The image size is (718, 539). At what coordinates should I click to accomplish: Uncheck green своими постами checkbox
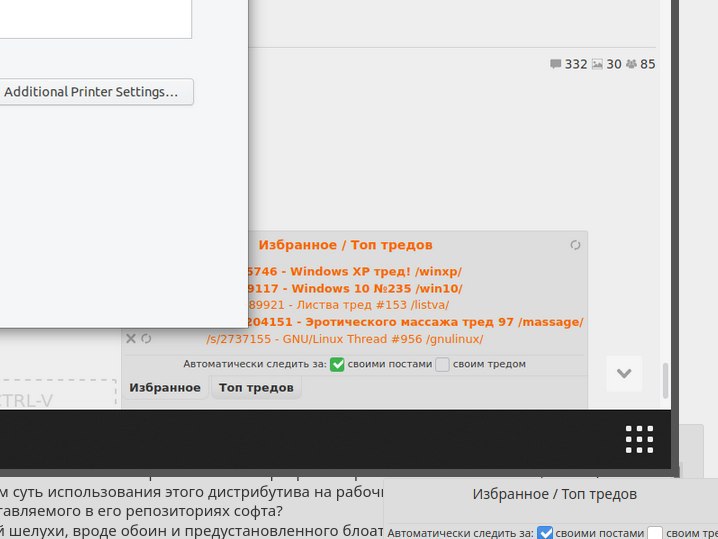[337, 365]
